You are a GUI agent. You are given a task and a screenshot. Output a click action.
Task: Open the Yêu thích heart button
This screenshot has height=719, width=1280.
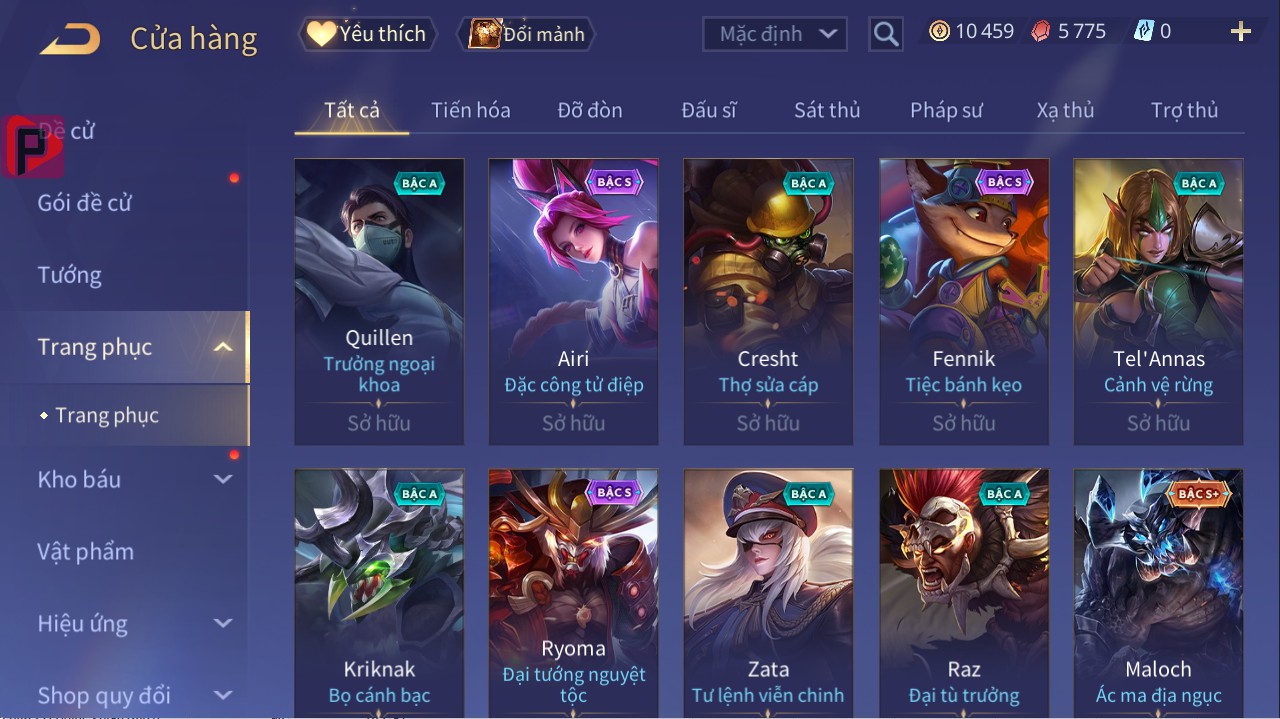pos(366,34)
